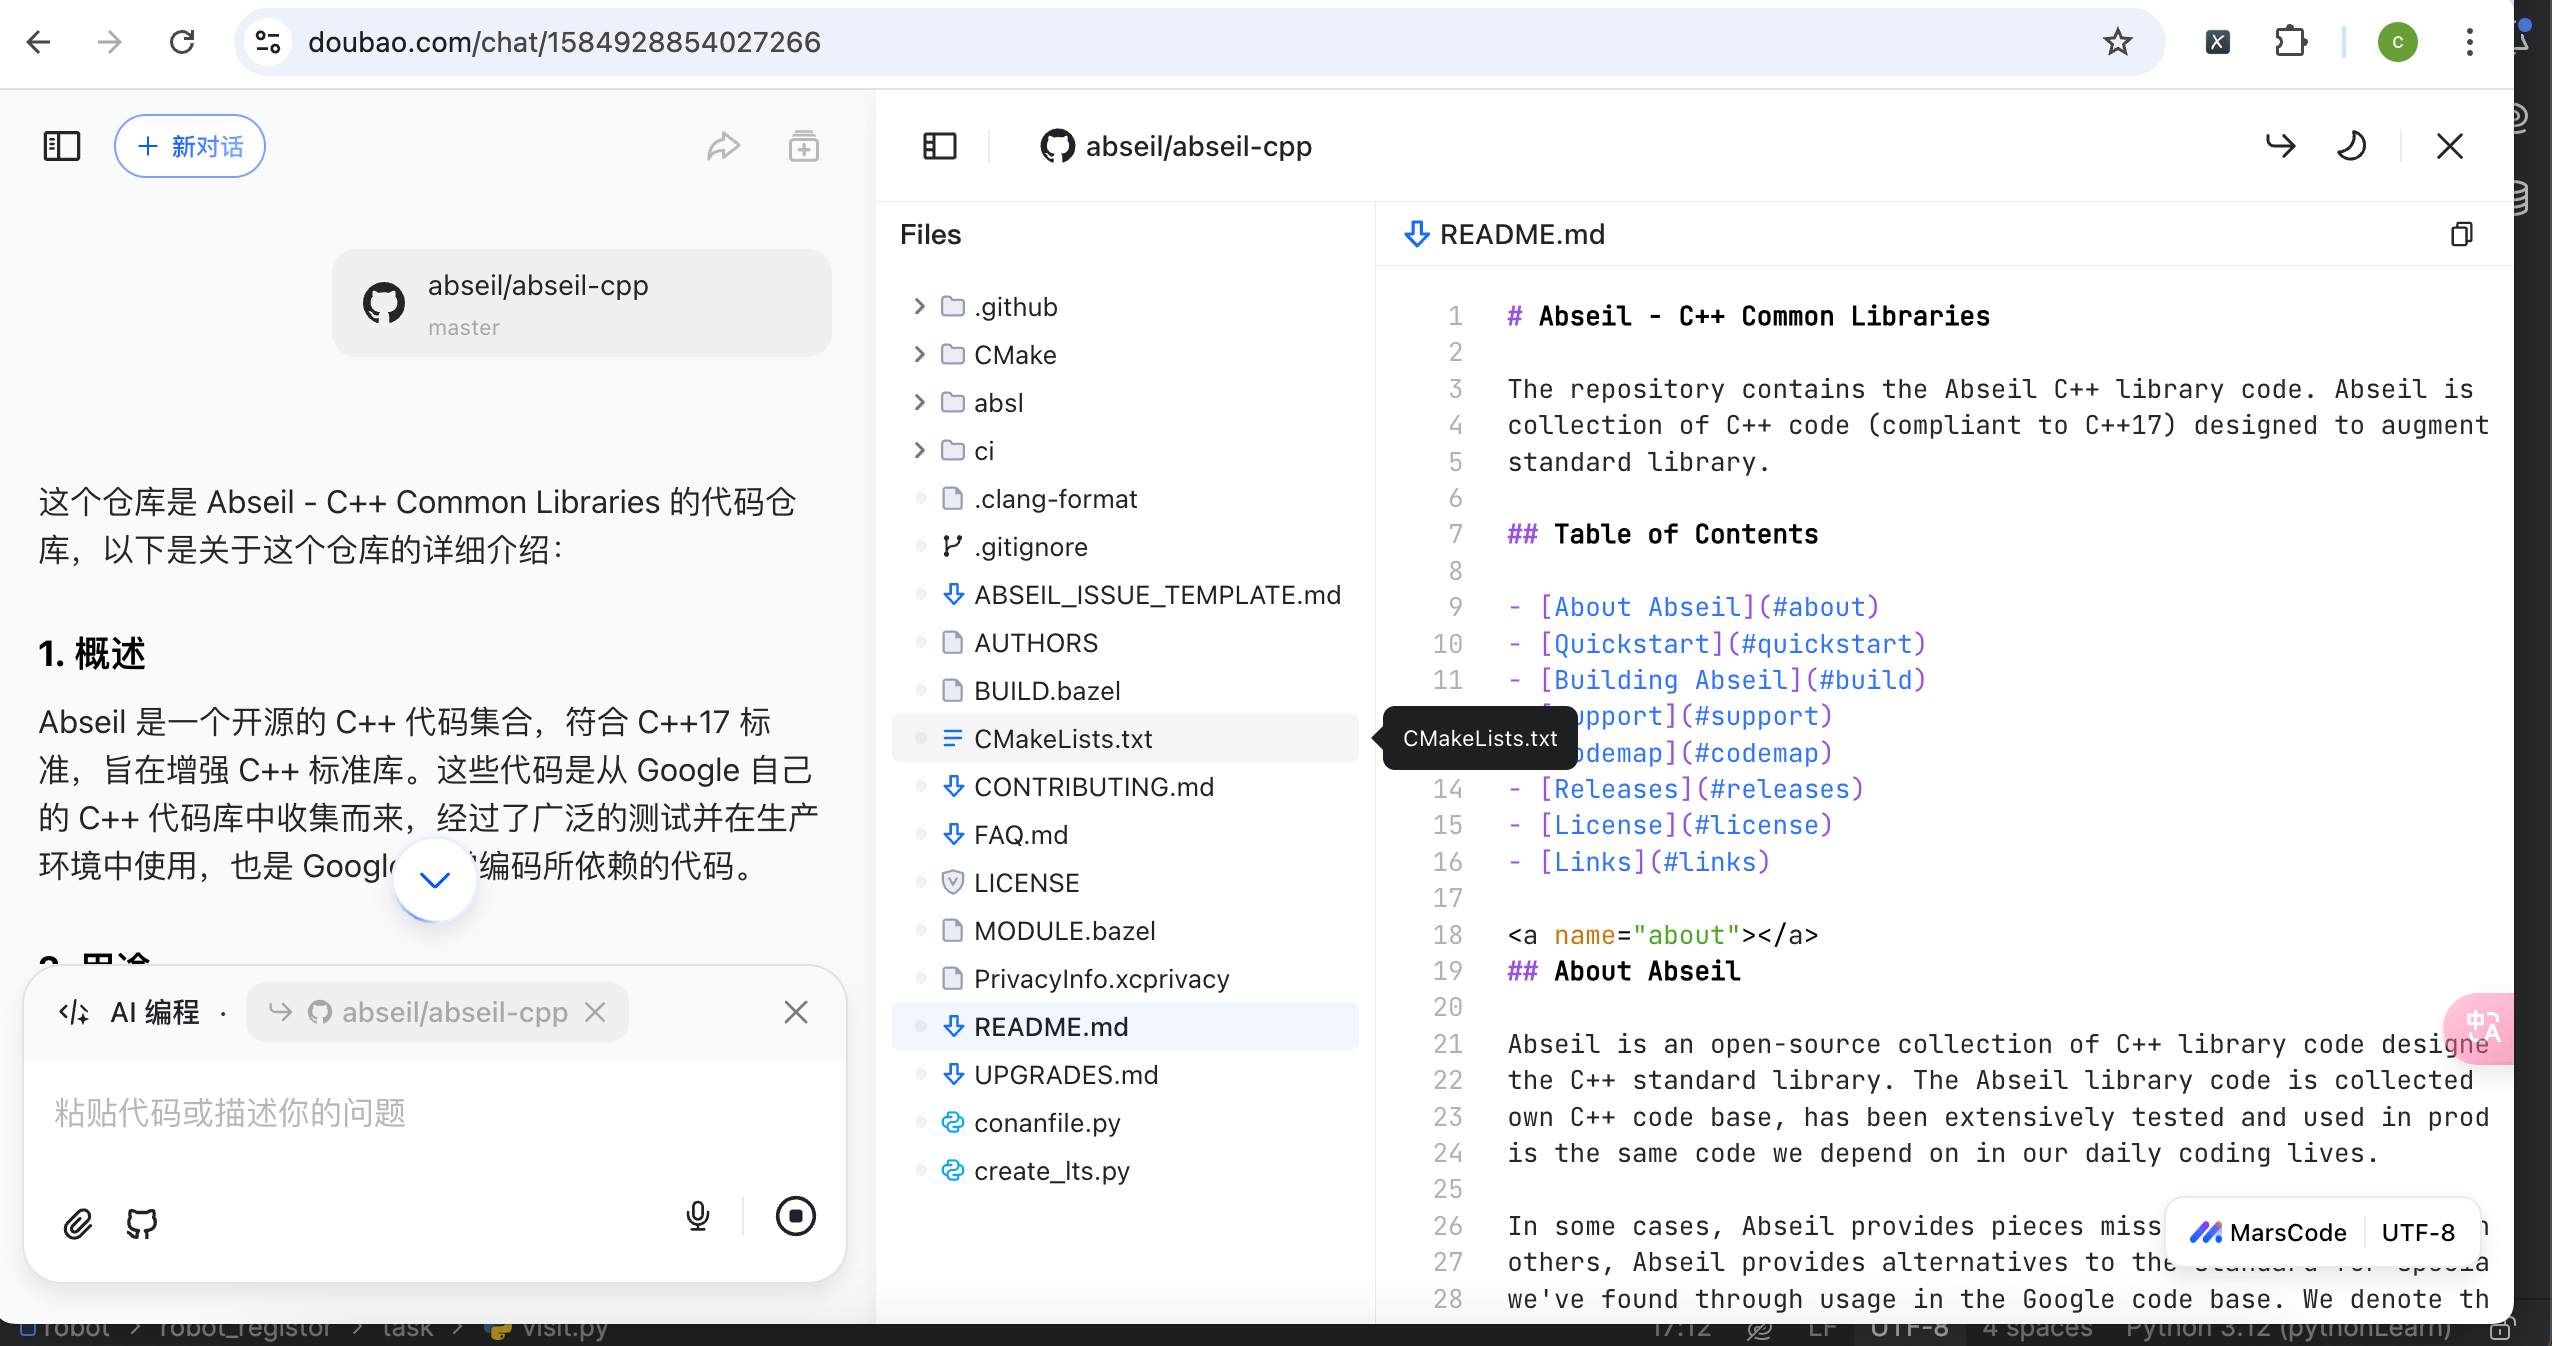Image resolution: width=2552 pixels, height=1346 pixels.
Task: Start voice input with microphone icon
Action: coord(698,1216)
